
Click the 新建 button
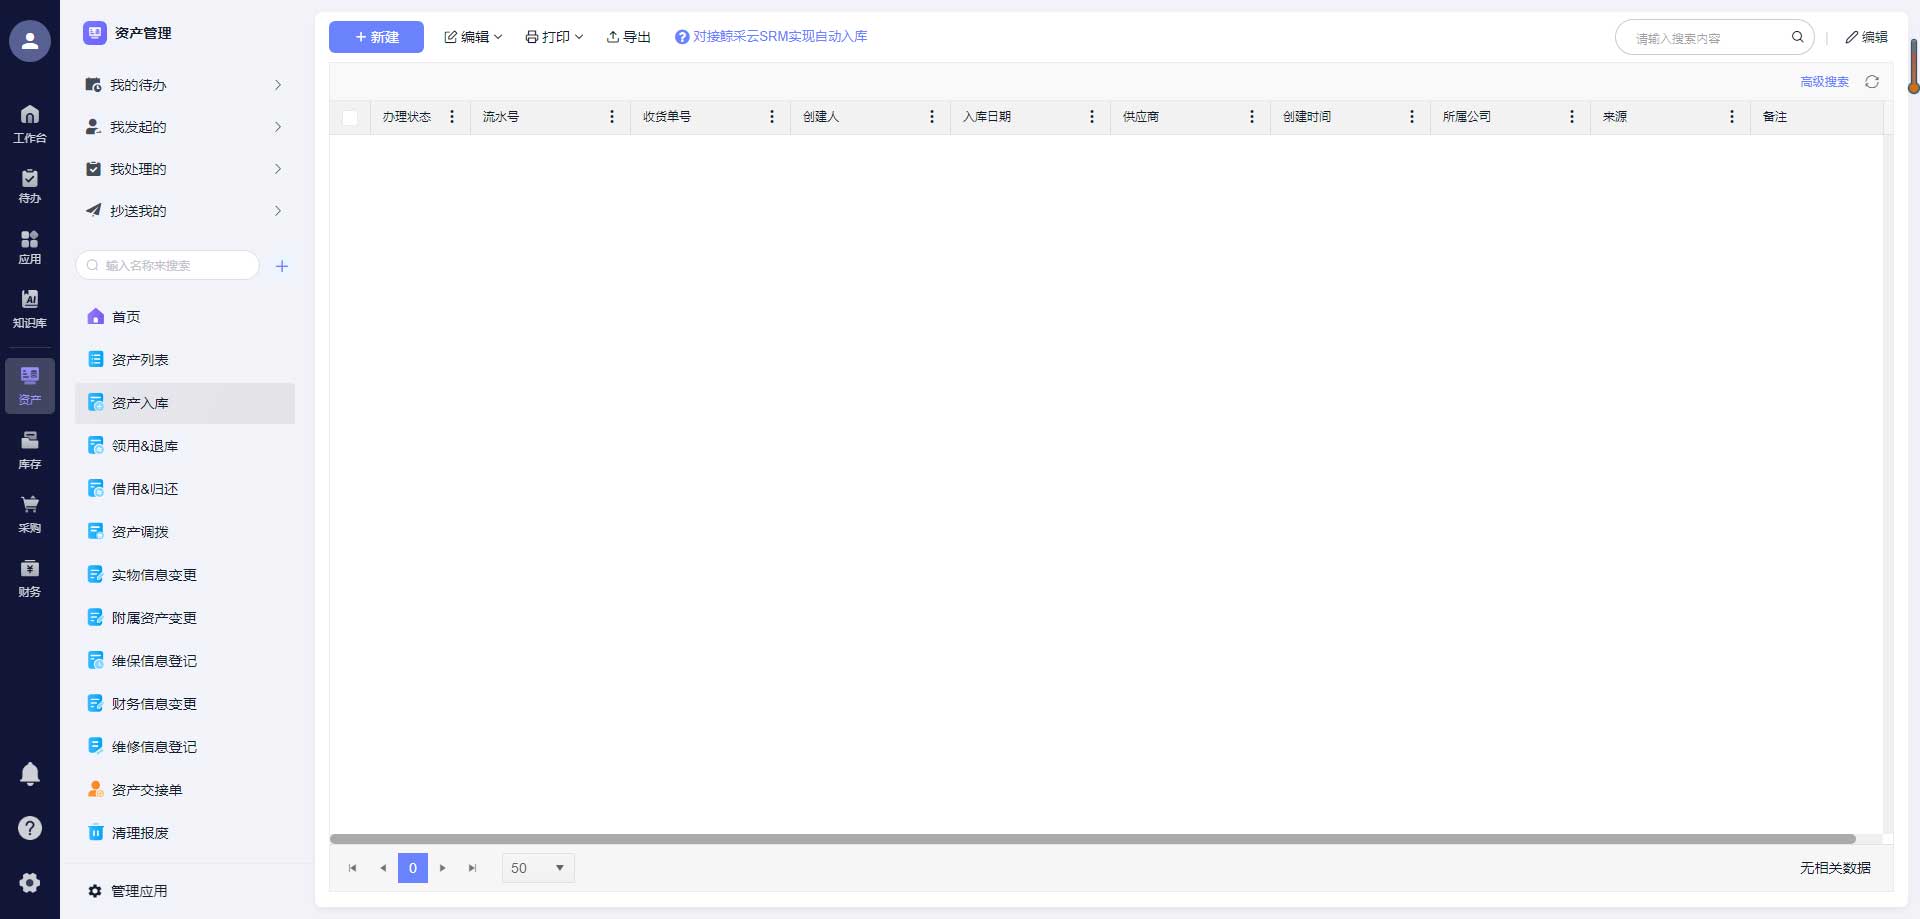click(x=376, y=37)
